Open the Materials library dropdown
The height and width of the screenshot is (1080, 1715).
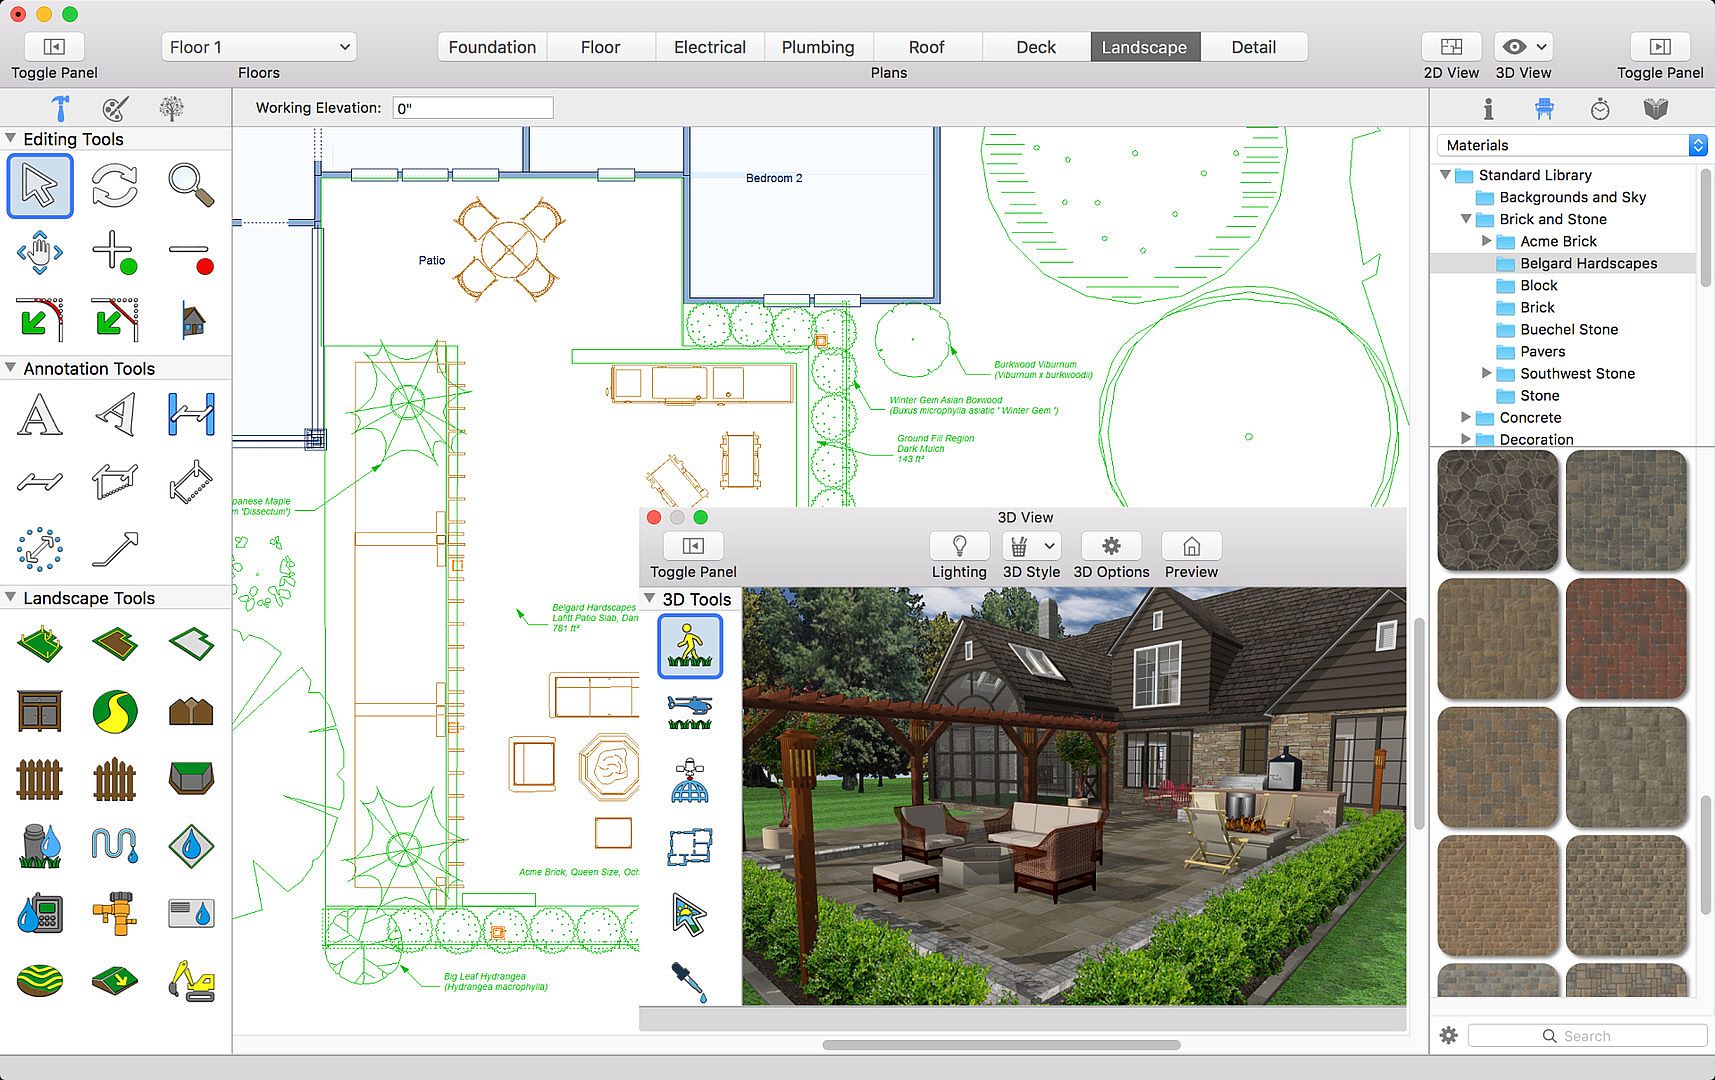1571,145
